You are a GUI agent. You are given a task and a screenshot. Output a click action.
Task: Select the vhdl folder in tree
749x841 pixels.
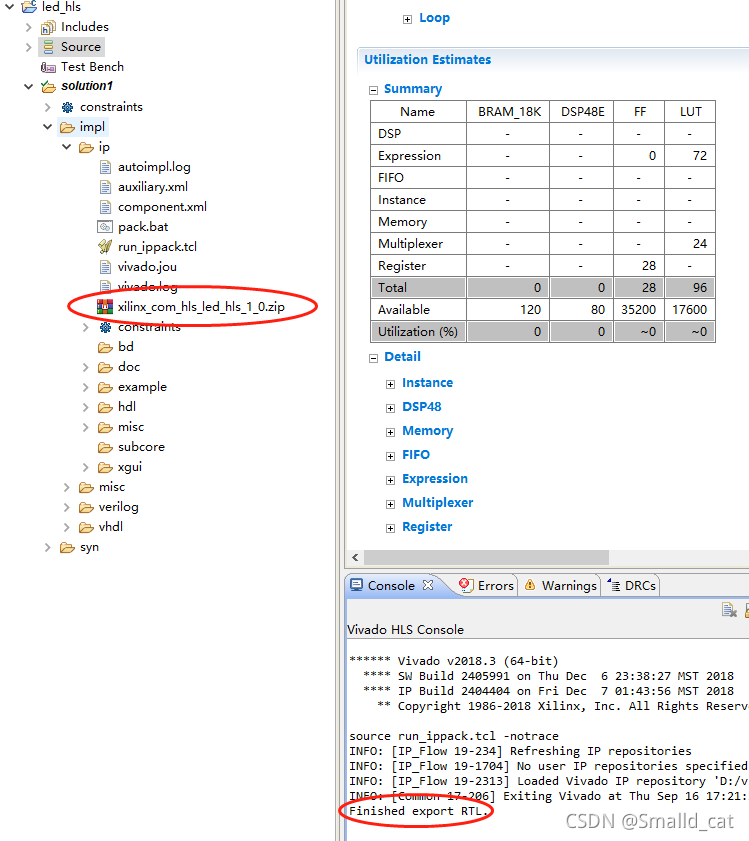(111, 527)
